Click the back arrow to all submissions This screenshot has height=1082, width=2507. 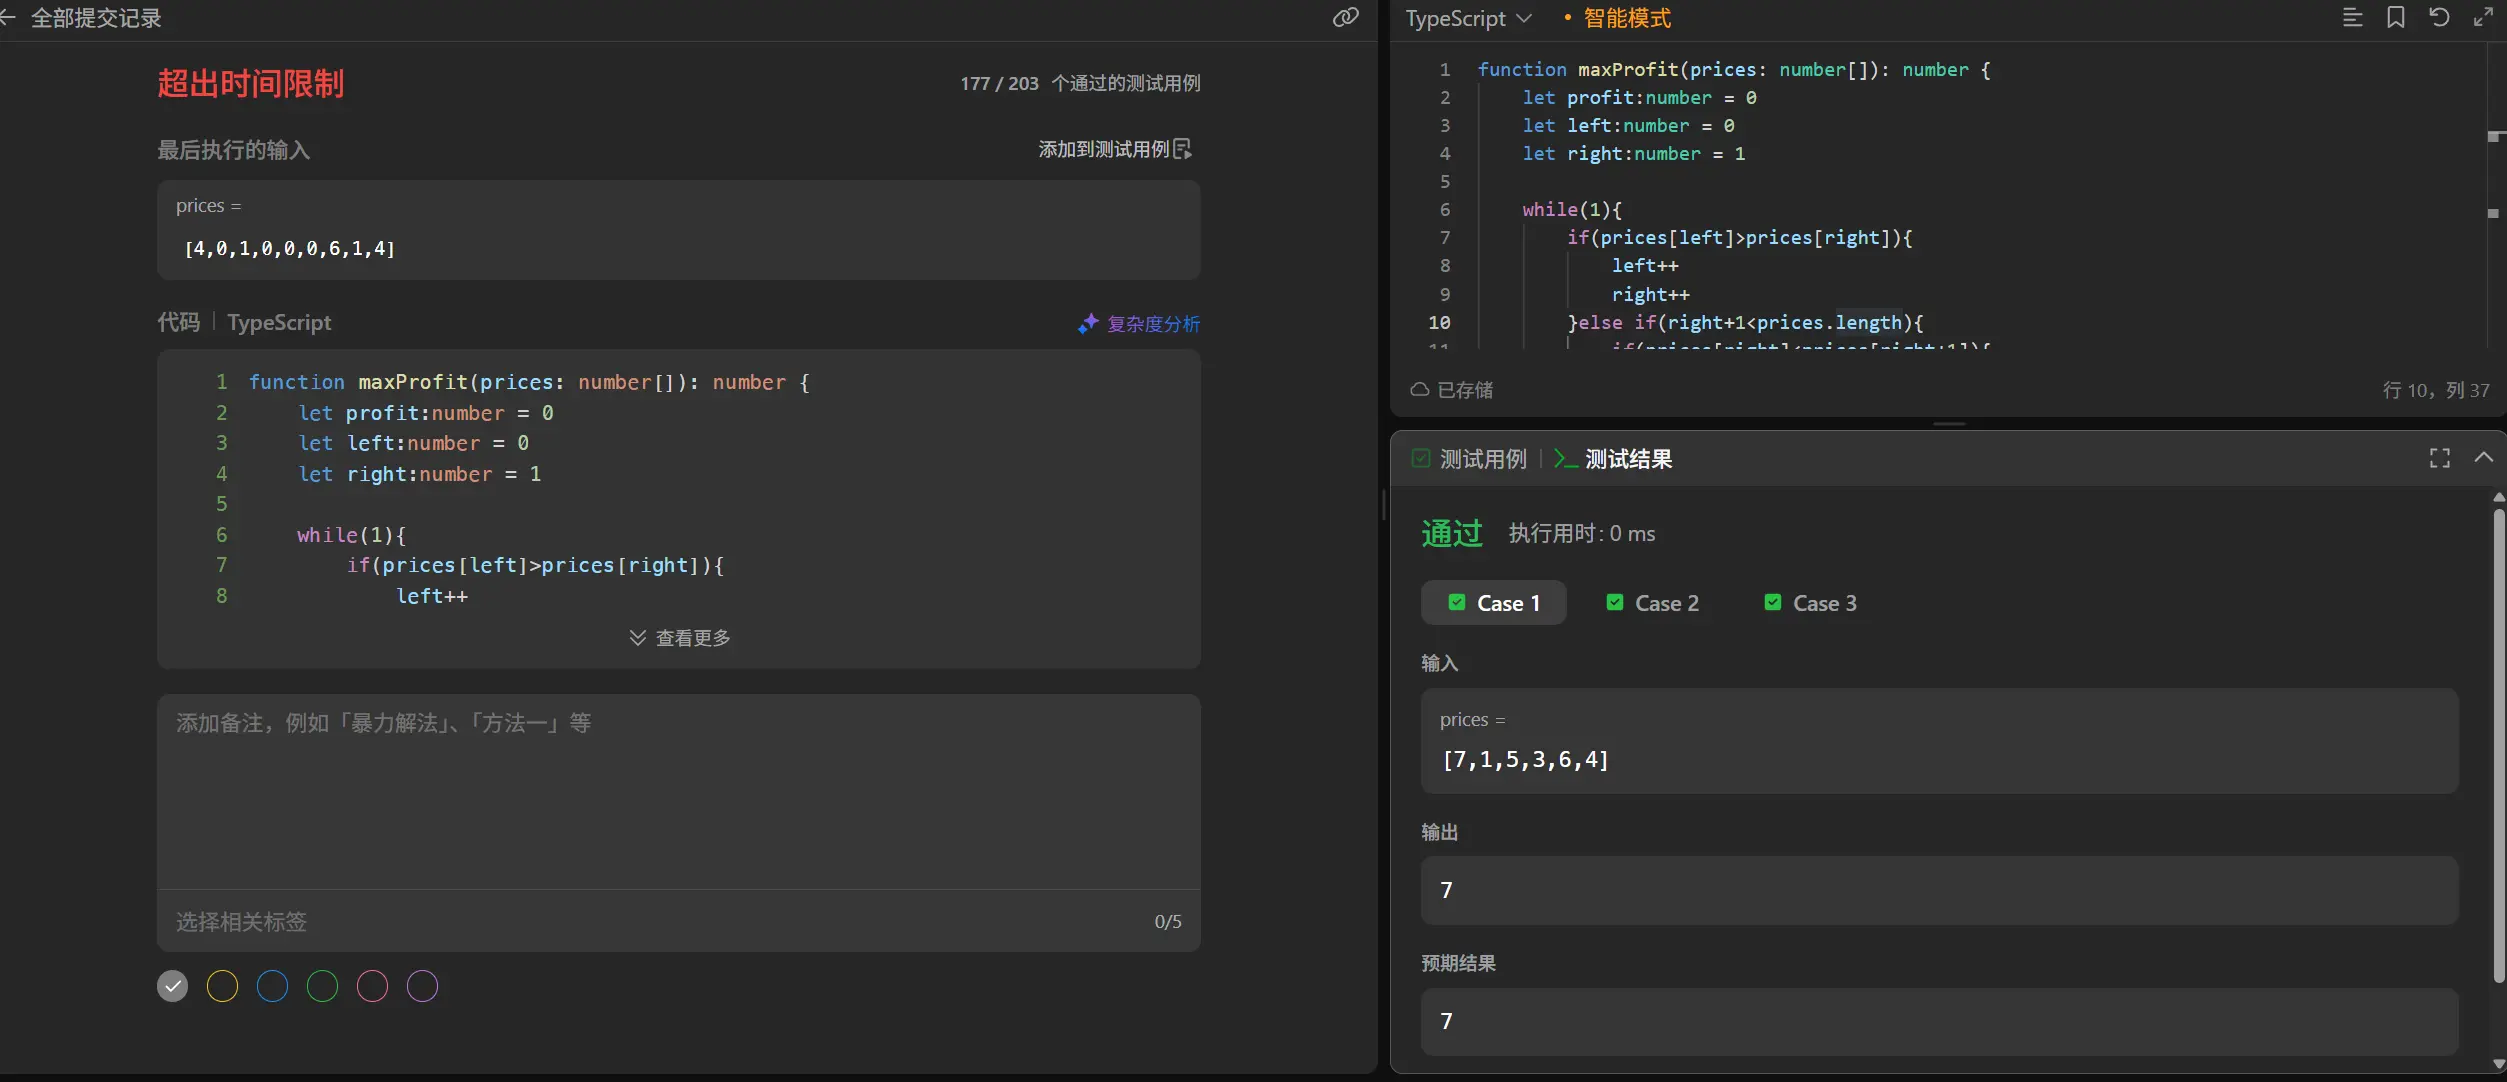[x=8, y=17]
